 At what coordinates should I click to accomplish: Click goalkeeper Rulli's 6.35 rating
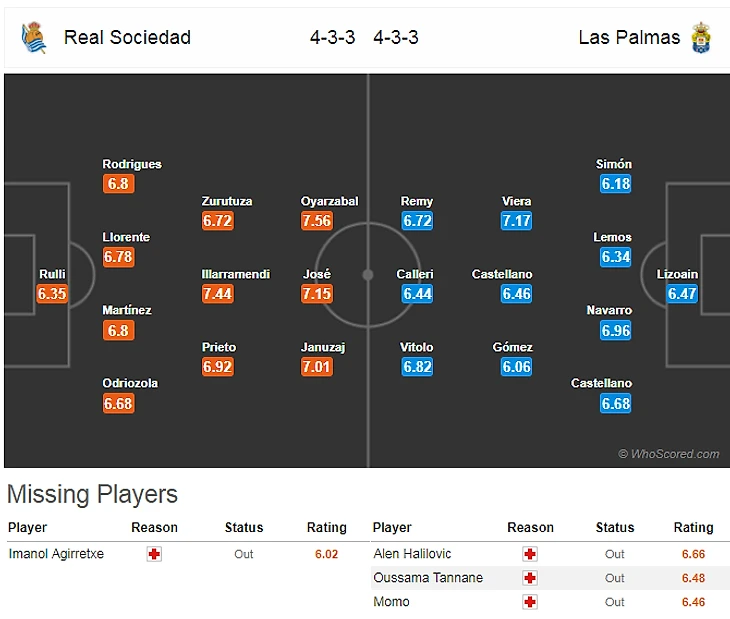click(x=52, y=294)
